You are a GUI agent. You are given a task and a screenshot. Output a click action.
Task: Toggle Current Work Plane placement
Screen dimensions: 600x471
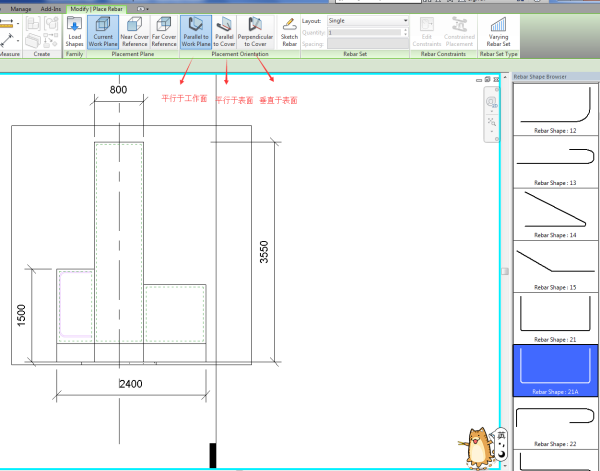point(103,32)
